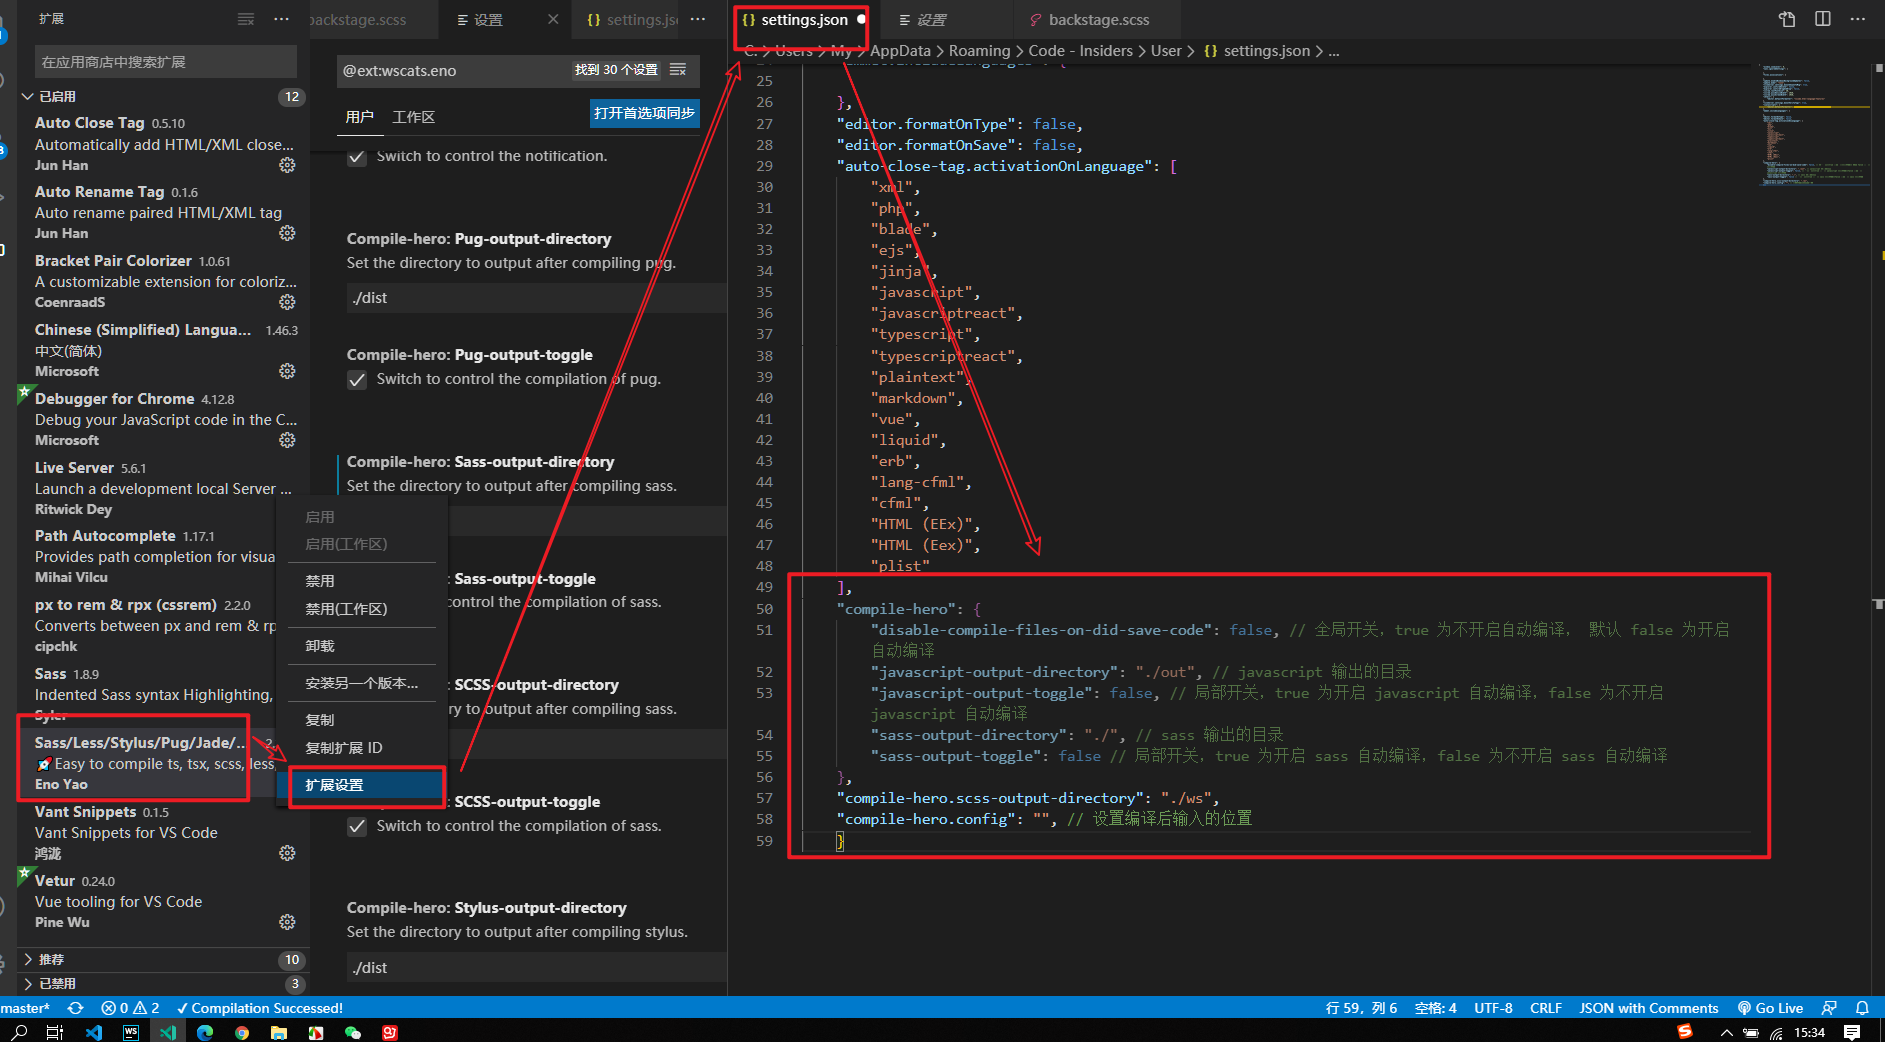Uncheck 'Switch to control the compilation of sass'
This screenshot has width=1885, height=1042.
(x=357, y=826)
